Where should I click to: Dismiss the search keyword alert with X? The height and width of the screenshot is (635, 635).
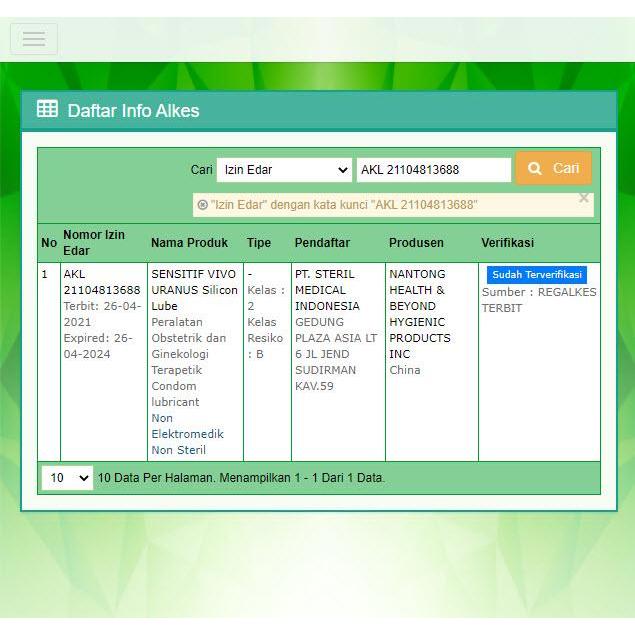(x=584, y=198)
